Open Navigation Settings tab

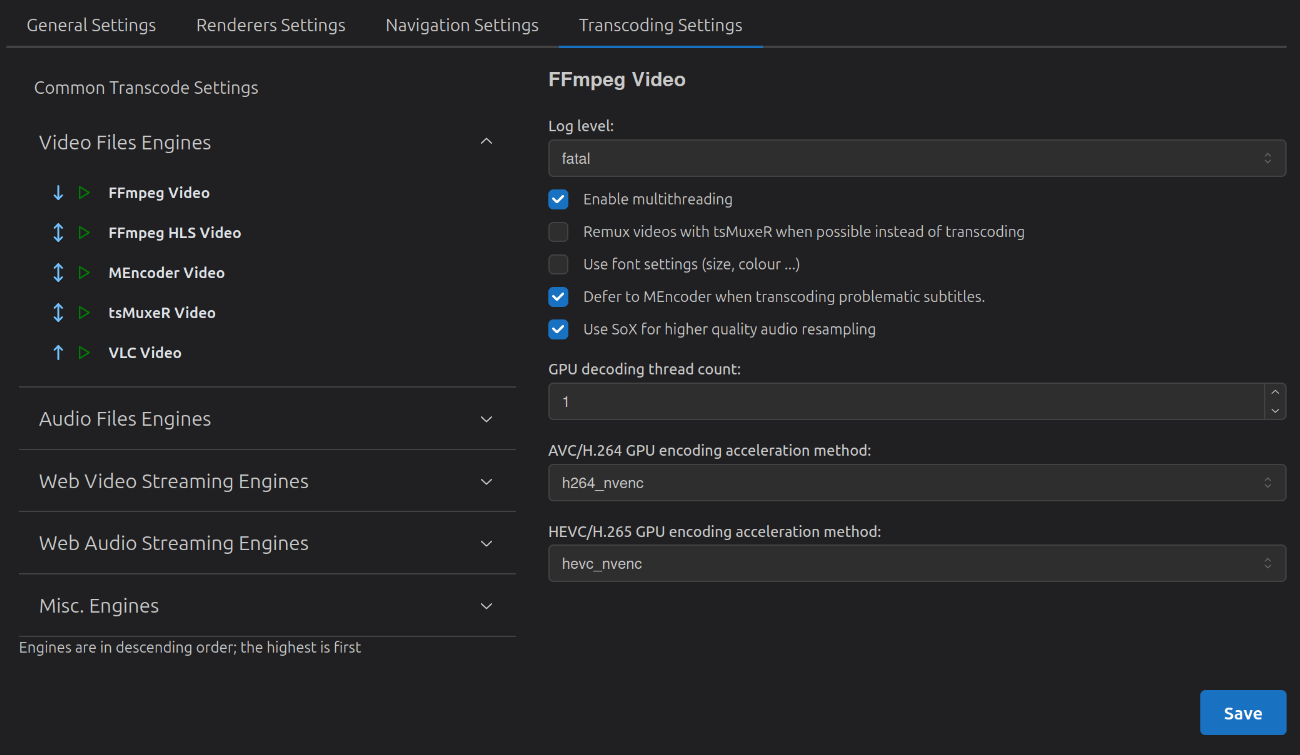(x=462, y=25)
